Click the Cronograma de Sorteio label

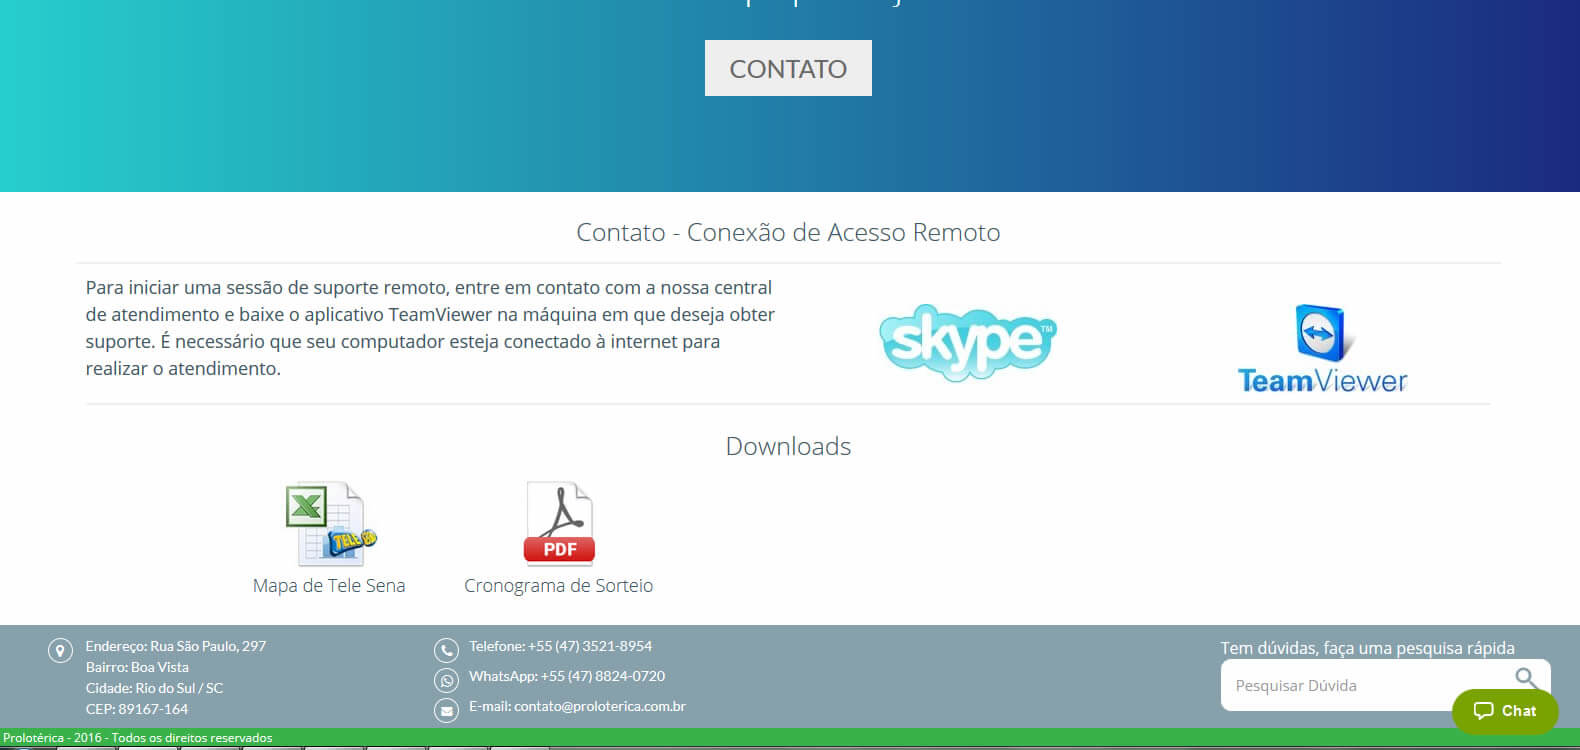[x=558, y=585]
